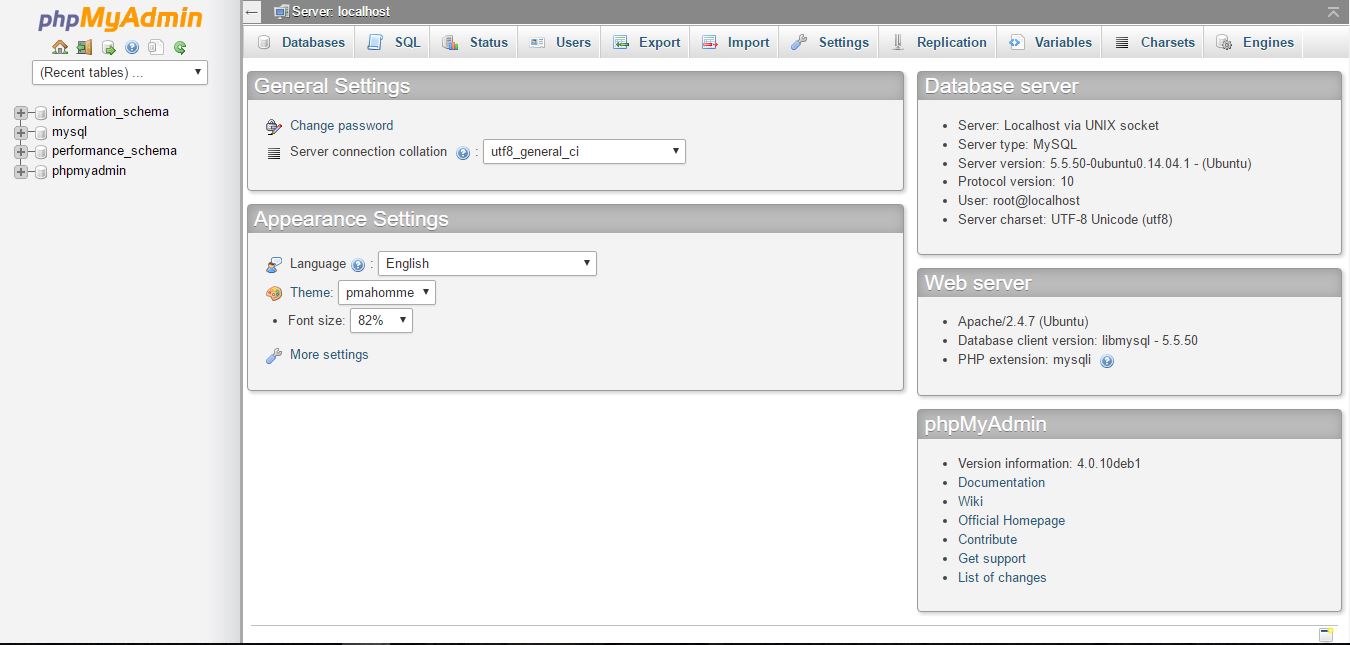1350x645 pixels.
Task: Click the 'Protocol version: 10' text
Action: 1016,181
